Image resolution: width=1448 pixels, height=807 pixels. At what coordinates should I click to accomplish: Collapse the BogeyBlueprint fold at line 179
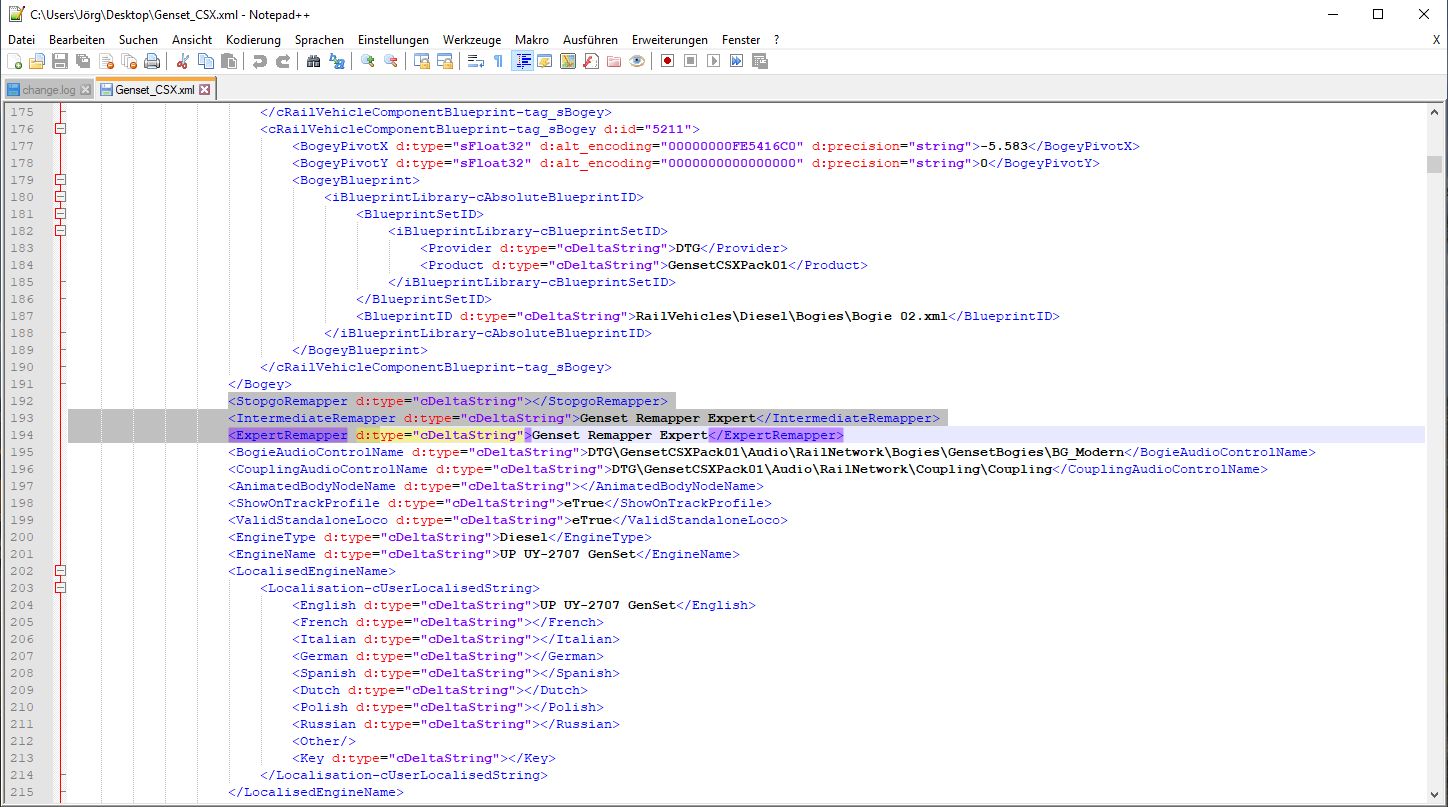(60, 180)
